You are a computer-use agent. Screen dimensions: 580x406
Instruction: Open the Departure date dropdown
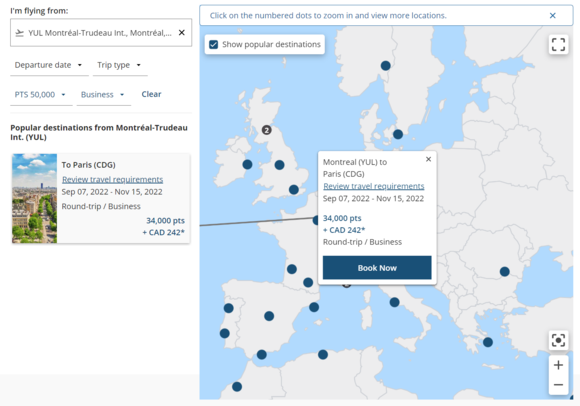pos(49,65)
